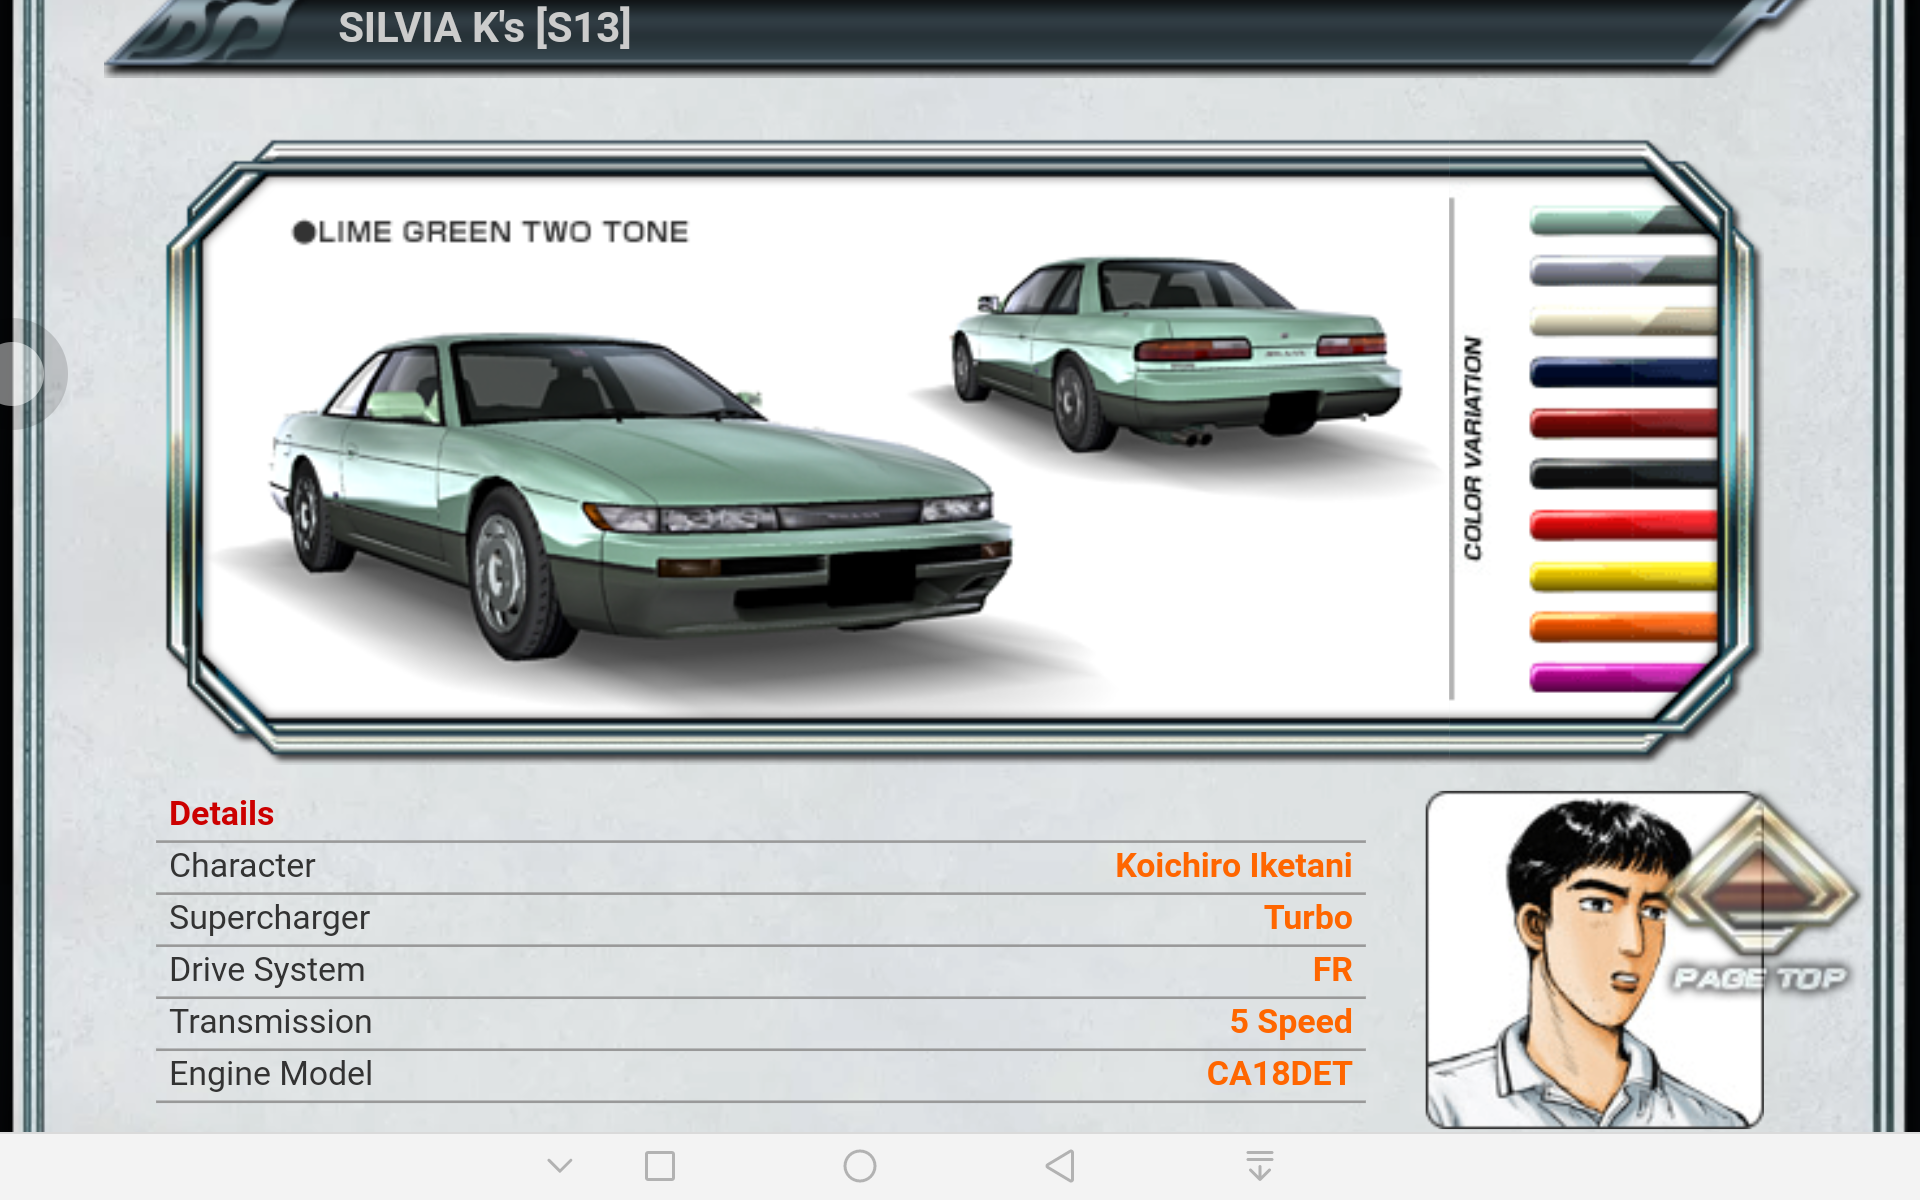Tap the FR drive system value
Image resolution: width=1920 pixels, height=1200 pixels.
[1332, 970]
